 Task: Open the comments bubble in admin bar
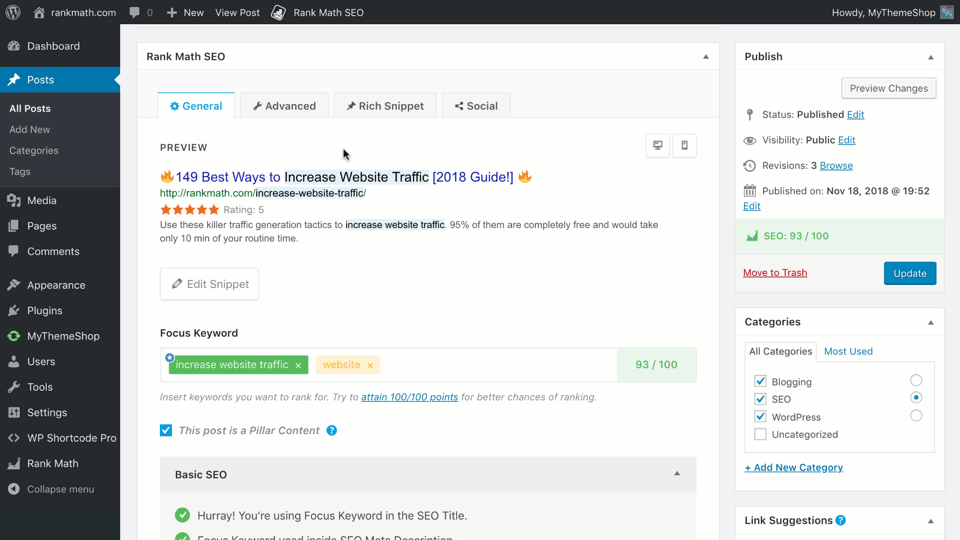[140, 12]
